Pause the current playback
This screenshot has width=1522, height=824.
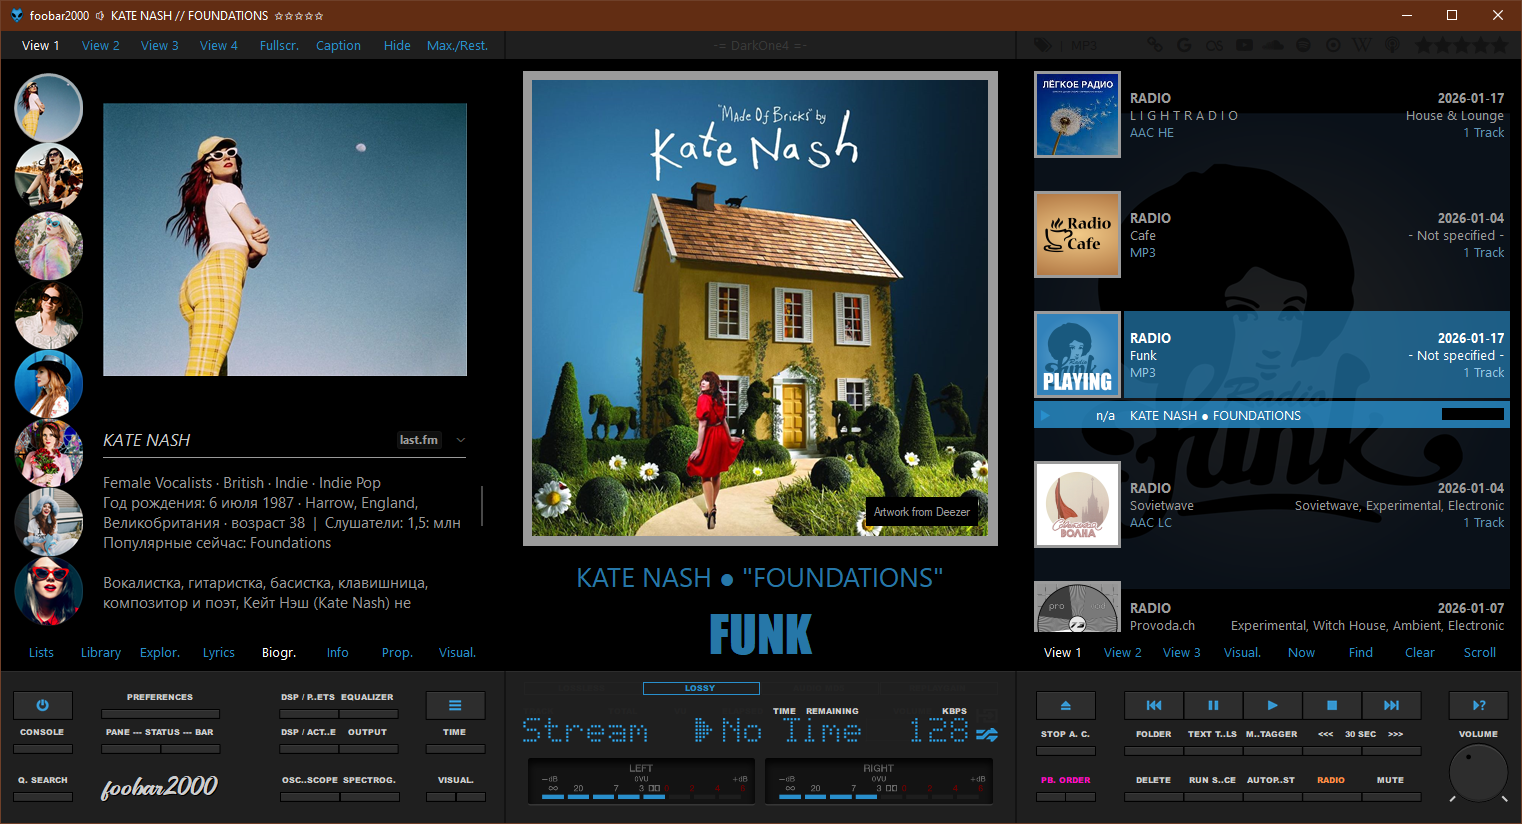point(1213,705)
